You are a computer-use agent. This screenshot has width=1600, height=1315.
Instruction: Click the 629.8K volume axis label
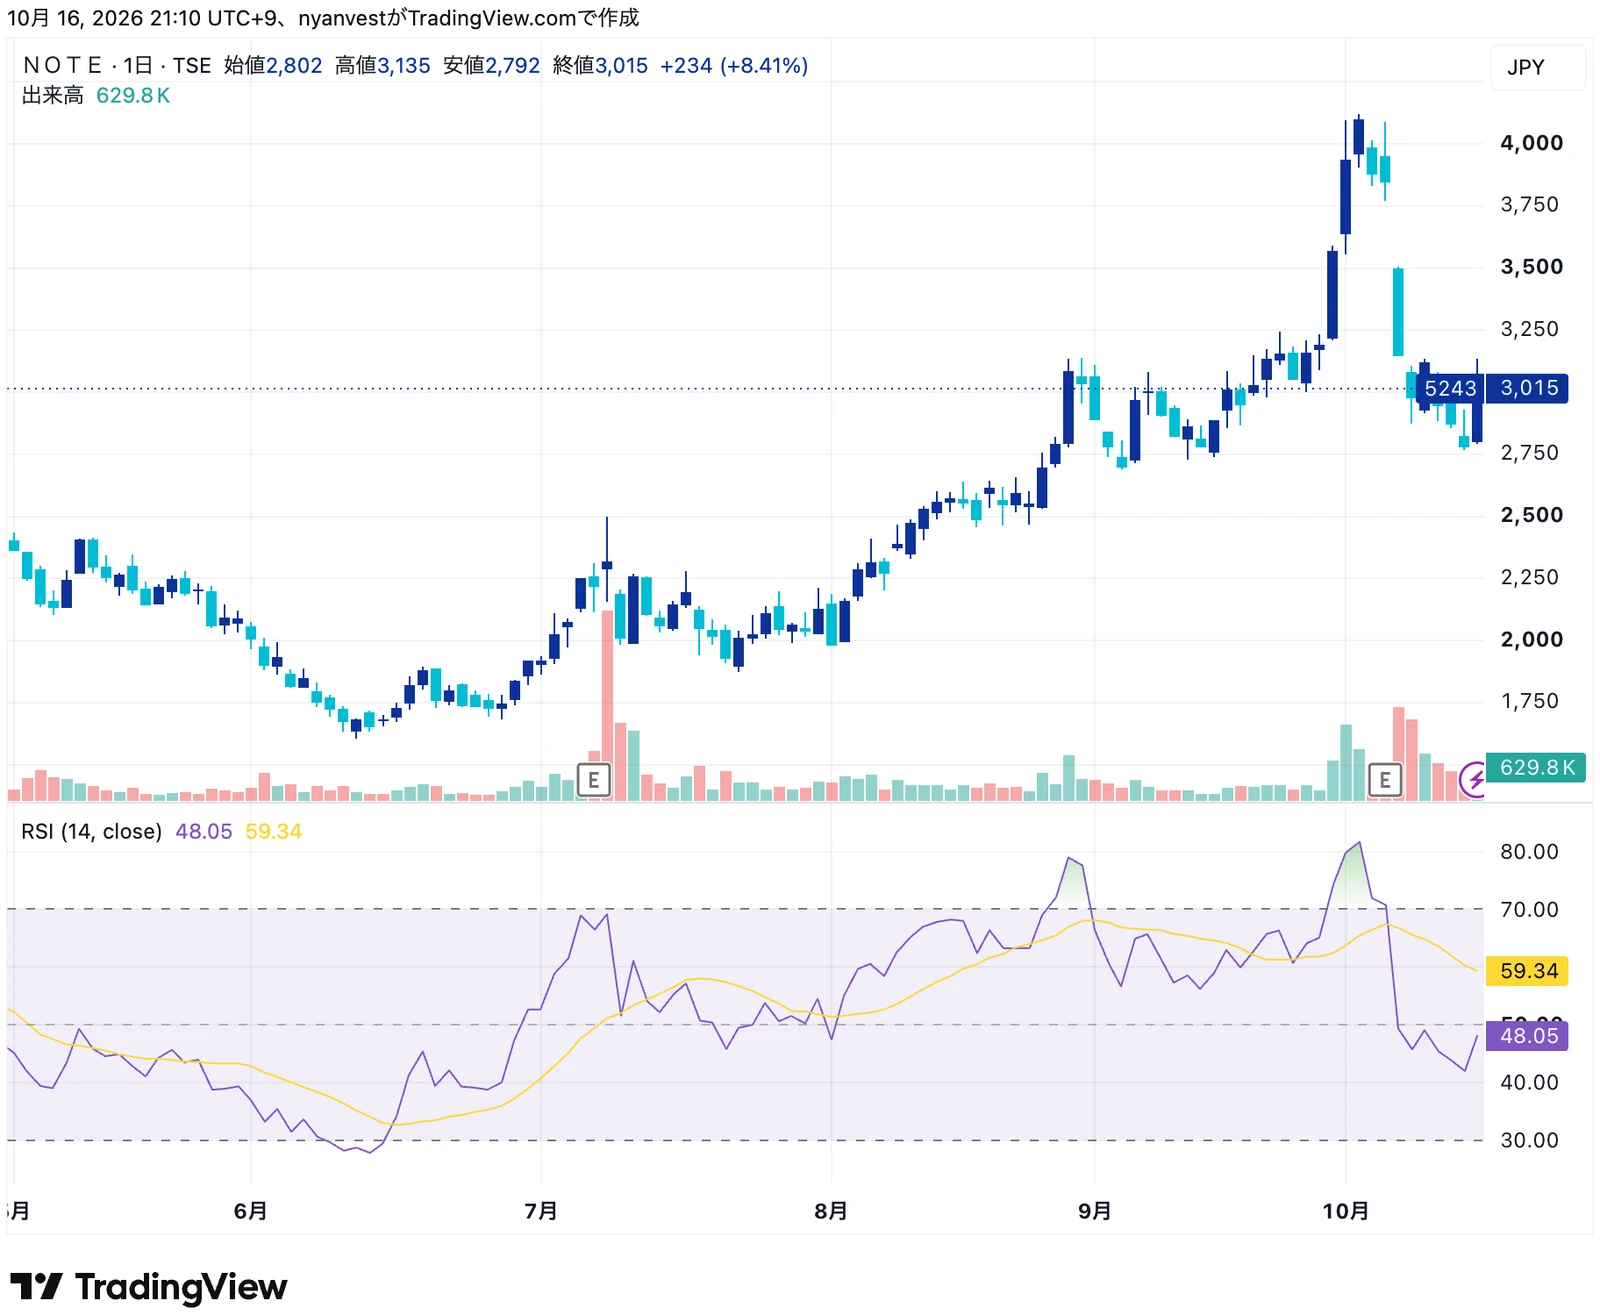[x=1536, y=767]
